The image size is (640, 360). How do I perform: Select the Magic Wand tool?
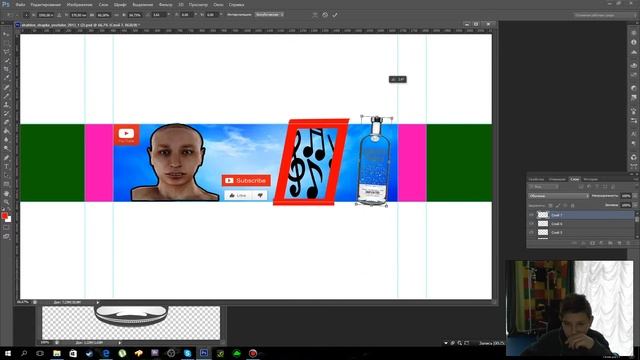point(6,60)
